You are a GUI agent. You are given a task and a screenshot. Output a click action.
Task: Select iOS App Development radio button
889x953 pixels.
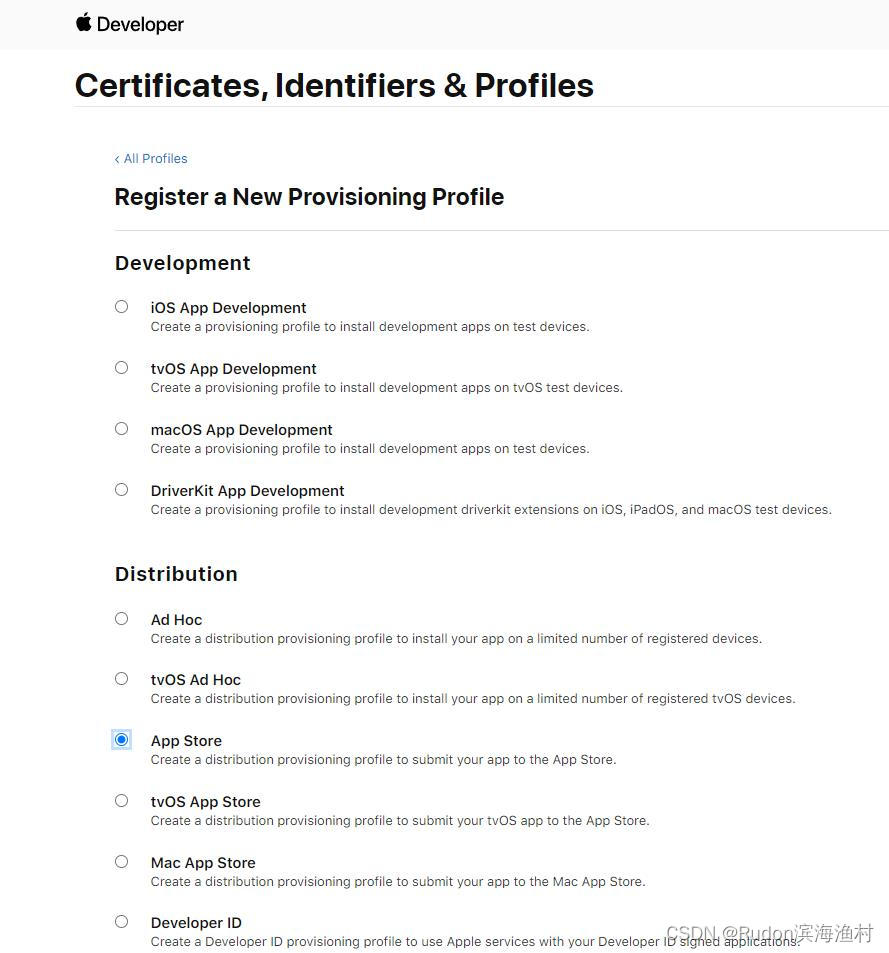click(122, 306)
